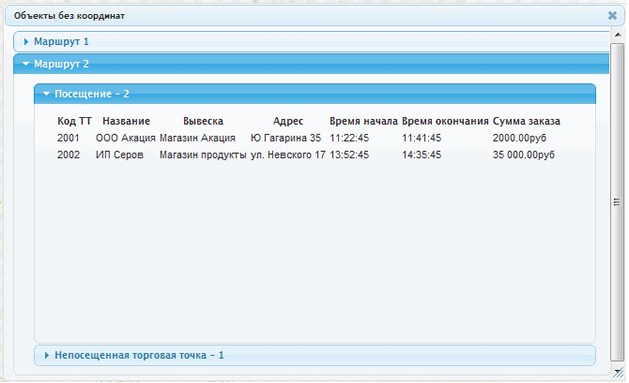The width and height of the screenshot is (629, 383).
Task: Click the Магазин продукты sign cell
Action: 203,155
